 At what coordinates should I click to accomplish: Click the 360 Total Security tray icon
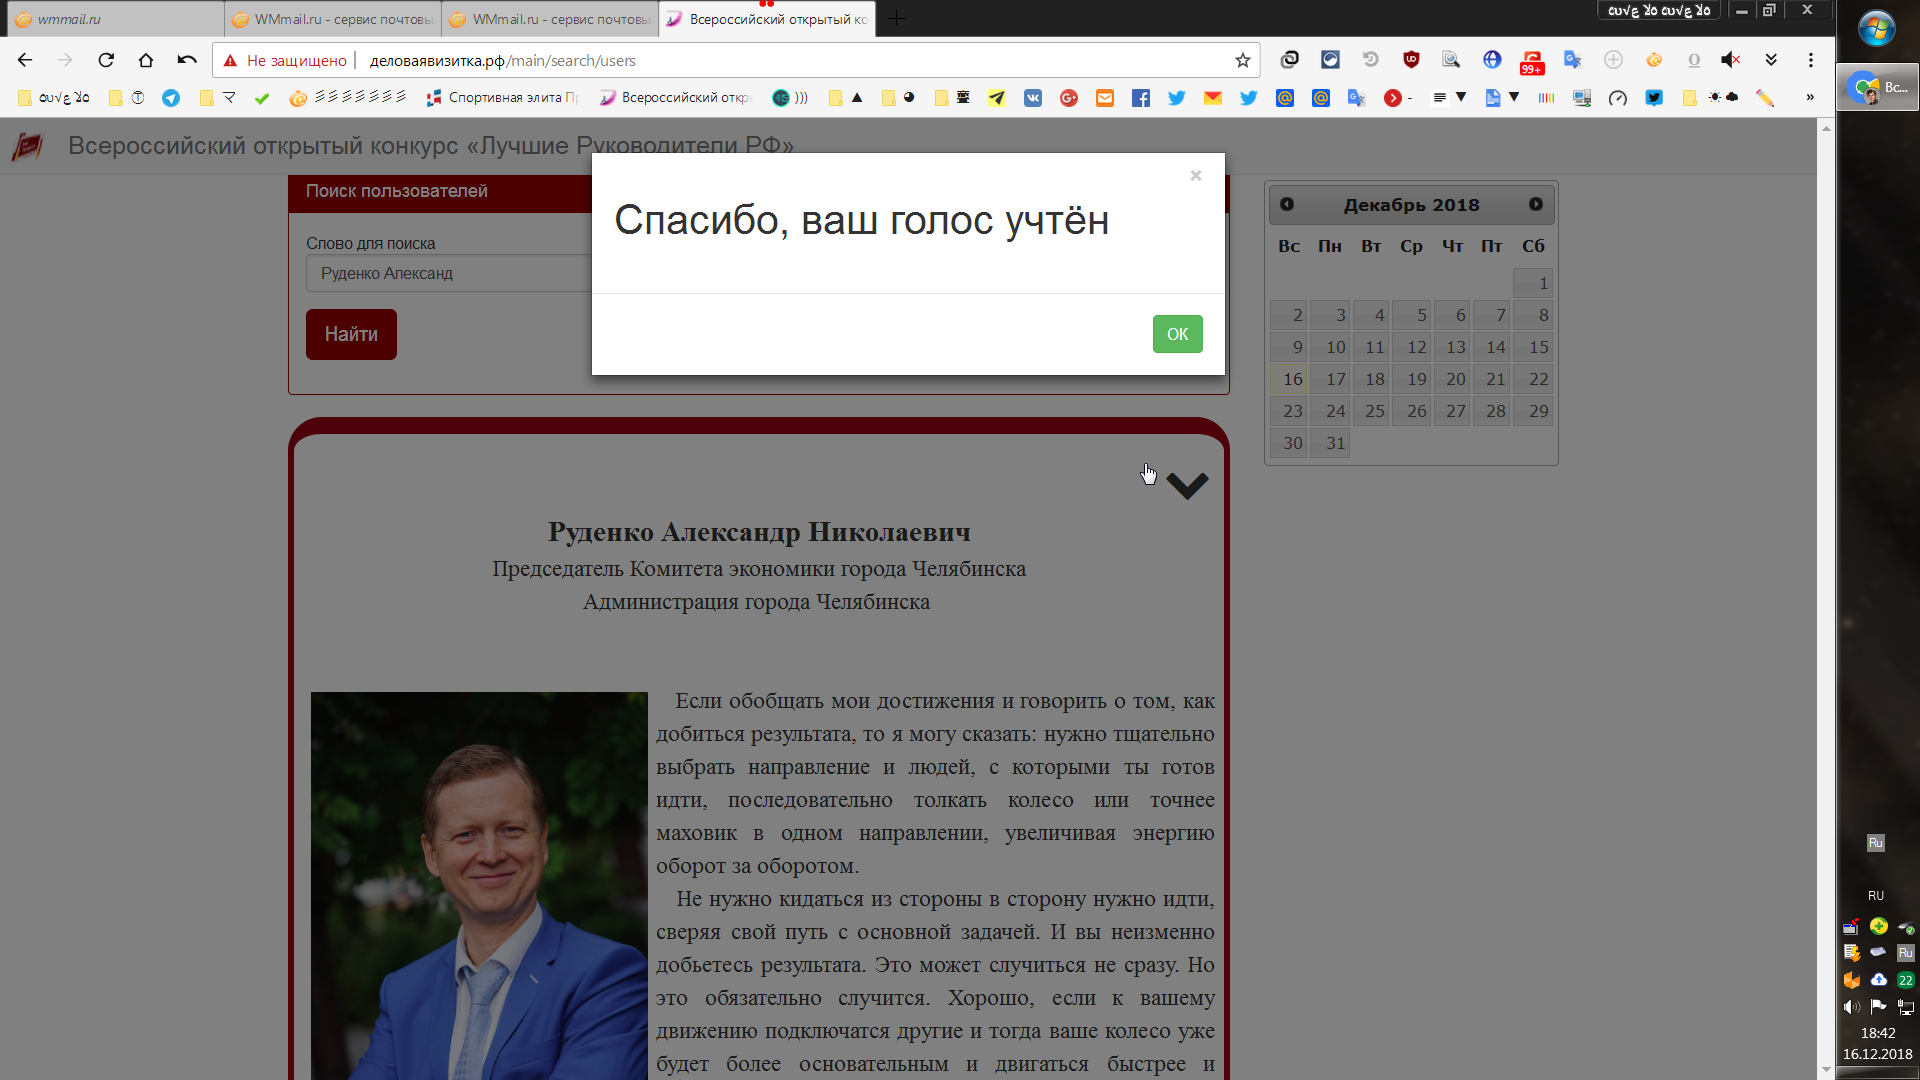[x=1879, y=926]
